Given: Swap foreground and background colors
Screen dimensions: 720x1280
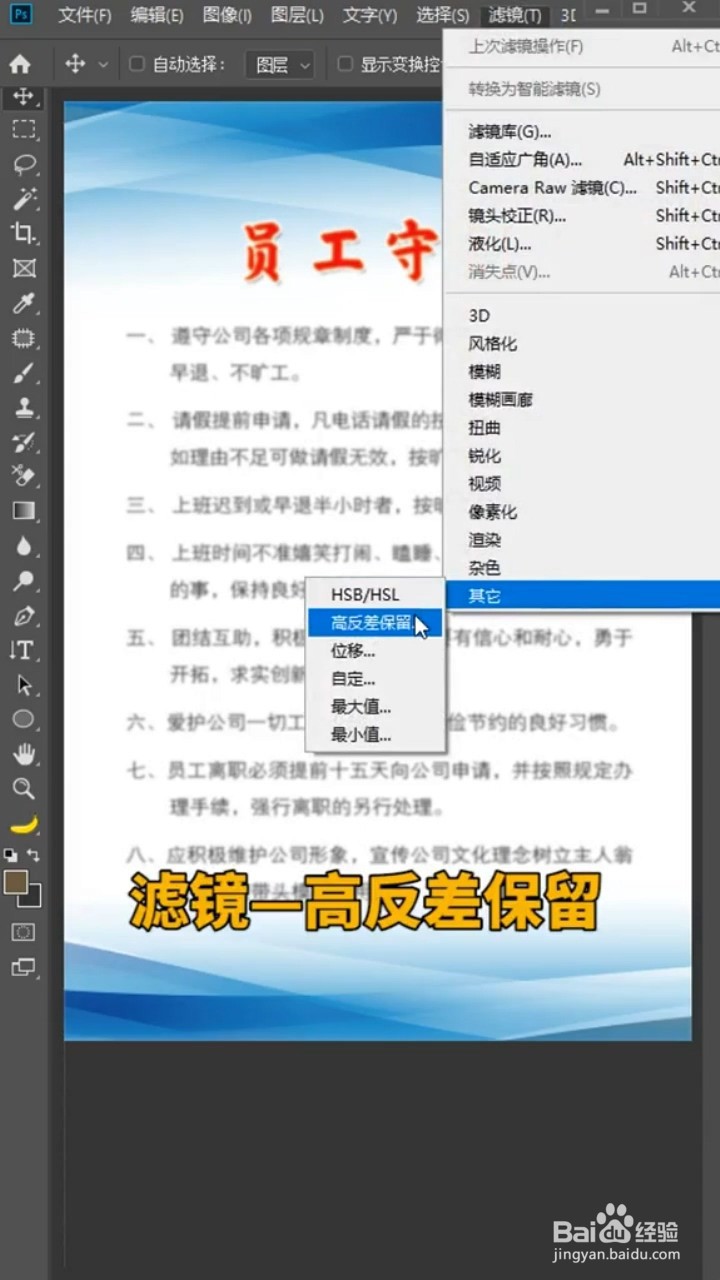Looking at the screenshot, I should pos(34,855).
